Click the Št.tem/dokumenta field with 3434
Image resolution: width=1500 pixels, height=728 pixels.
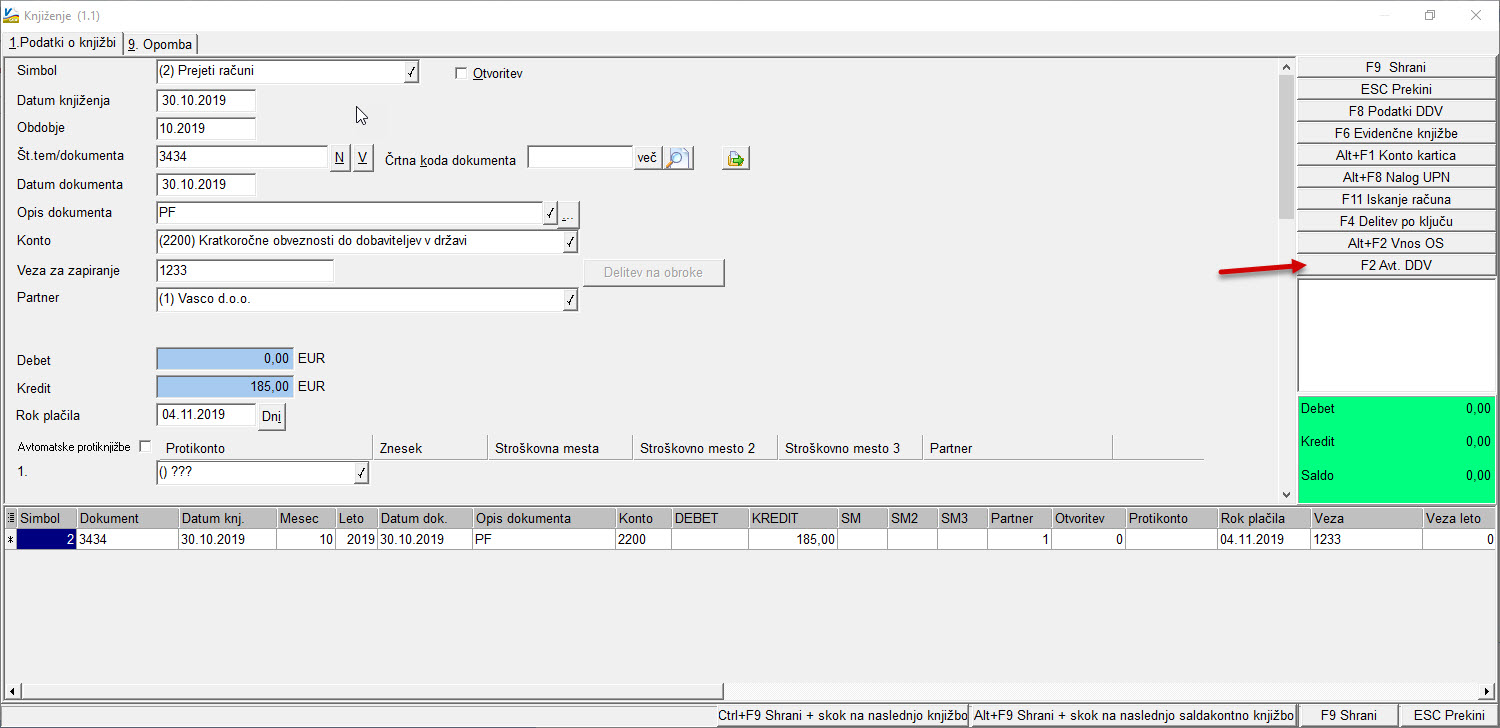[242, 157]
